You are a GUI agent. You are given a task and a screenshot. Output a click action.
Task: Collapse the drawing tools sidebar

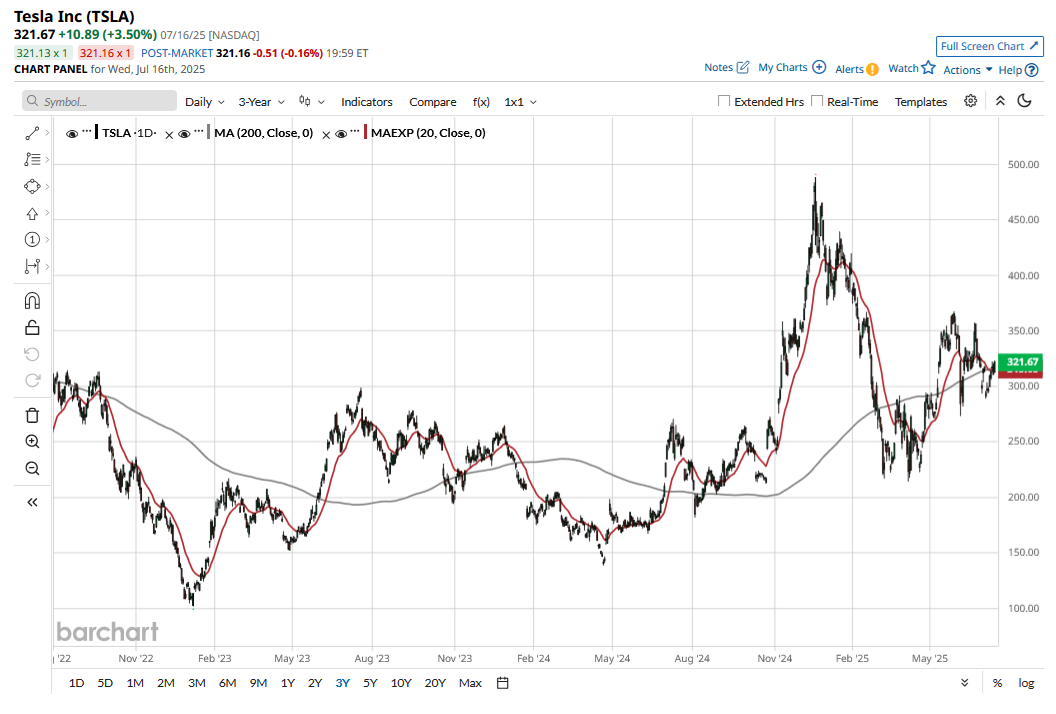point(32,502)
